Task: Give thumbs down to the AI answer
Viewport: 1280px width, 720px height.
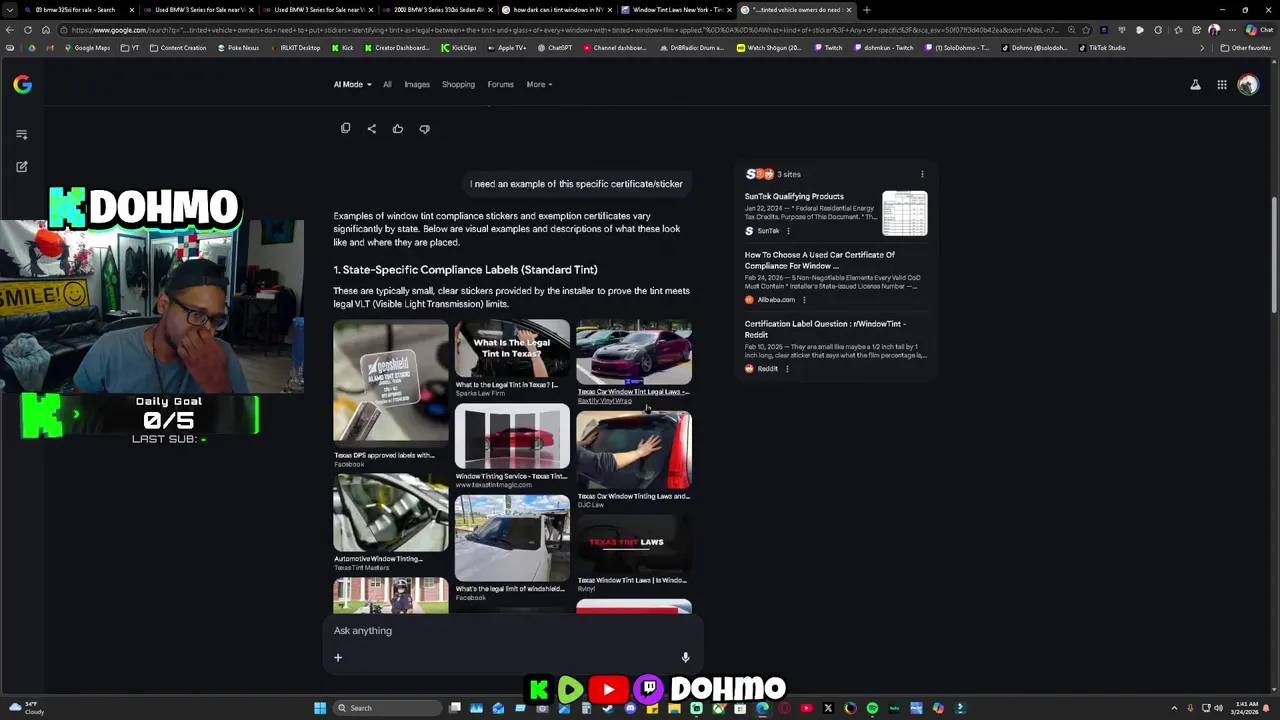Action: [424, 128]
